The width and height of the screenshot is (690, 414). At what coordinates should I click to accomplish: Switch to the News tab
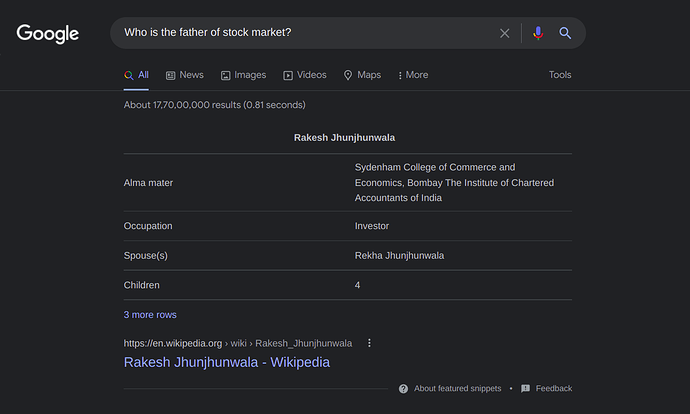(x=185, y=75)
